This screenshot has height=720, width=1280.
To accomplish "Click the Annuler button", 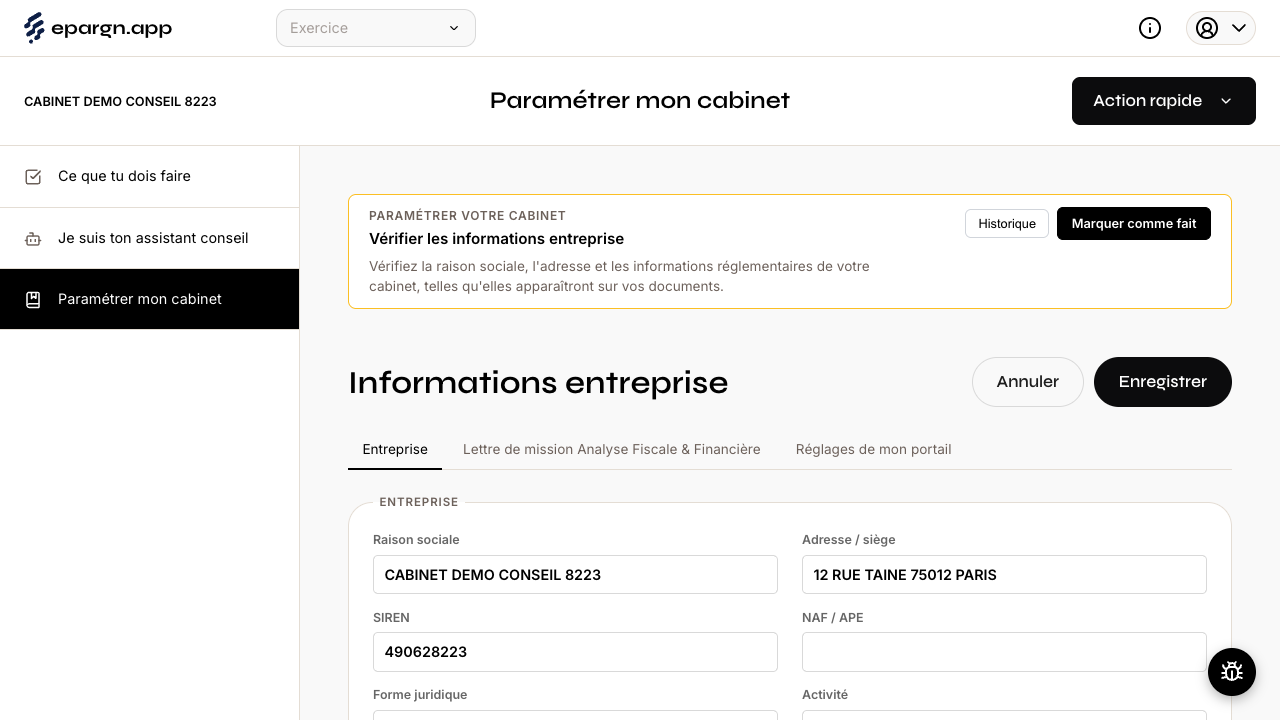I will 1028,382.
